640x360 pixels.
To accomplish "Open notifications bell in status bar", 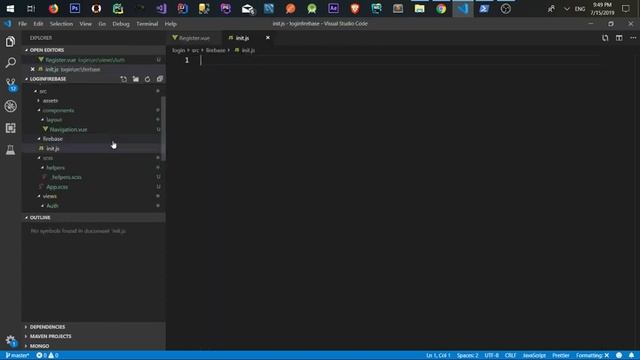I will [631, 356].
